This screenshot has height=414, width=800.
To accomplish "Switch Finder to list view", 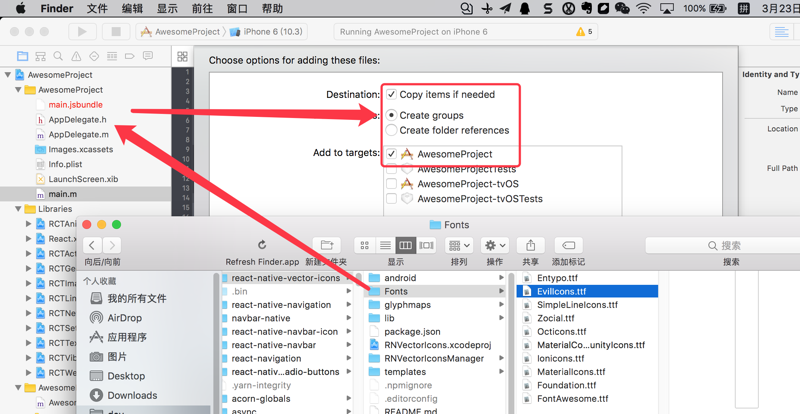I will [385, 246].
